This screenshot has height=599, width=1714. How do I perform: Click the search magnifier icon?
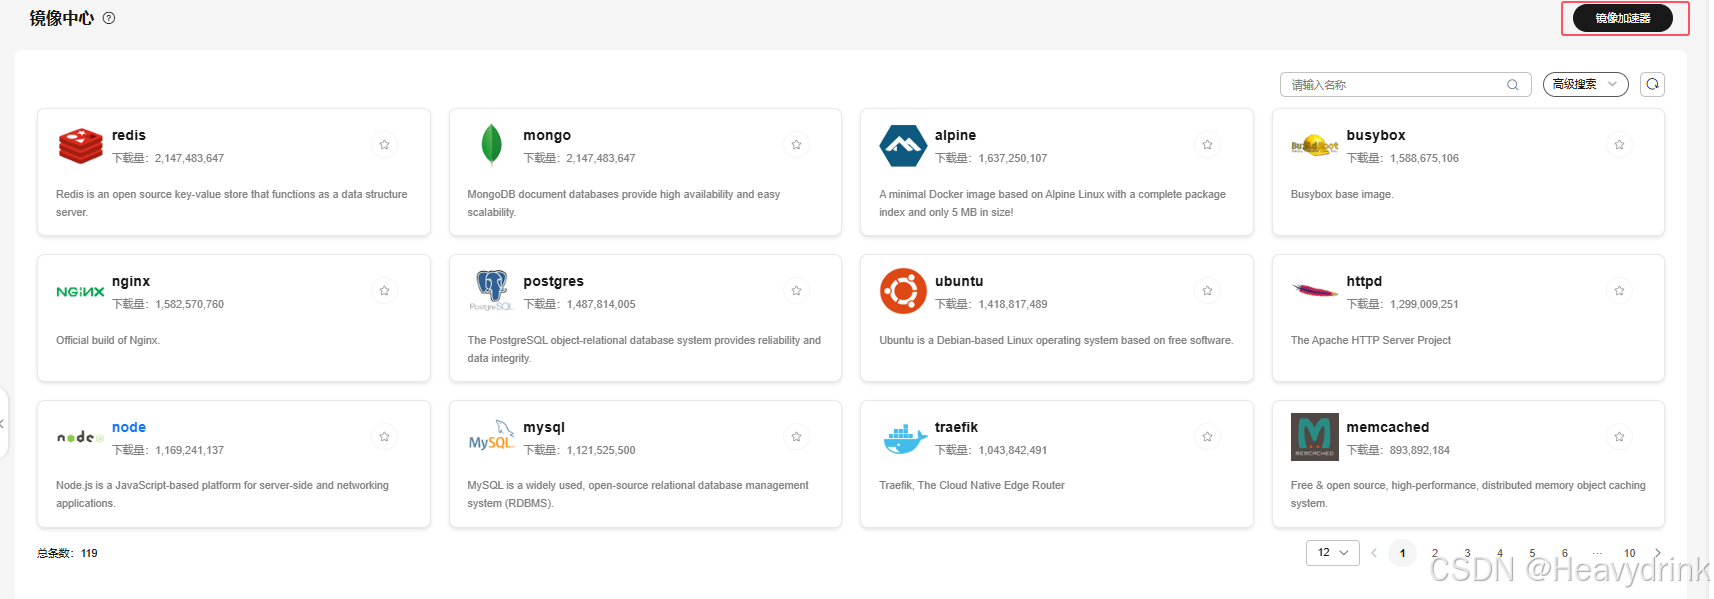coord(1513,85)
